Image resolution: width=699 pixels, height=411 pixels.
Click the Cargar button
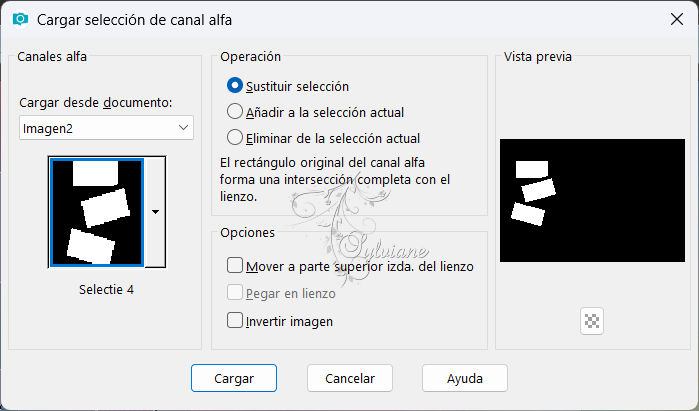[234, 378]
